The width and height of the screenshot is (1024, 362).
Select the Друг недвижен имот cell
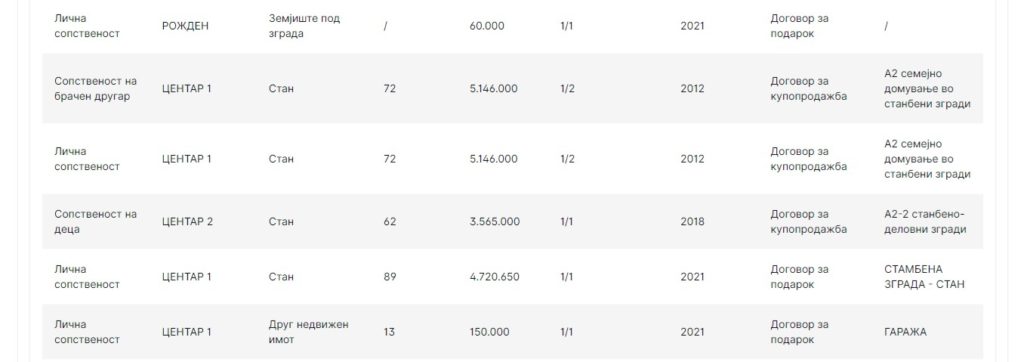[308, 332]
